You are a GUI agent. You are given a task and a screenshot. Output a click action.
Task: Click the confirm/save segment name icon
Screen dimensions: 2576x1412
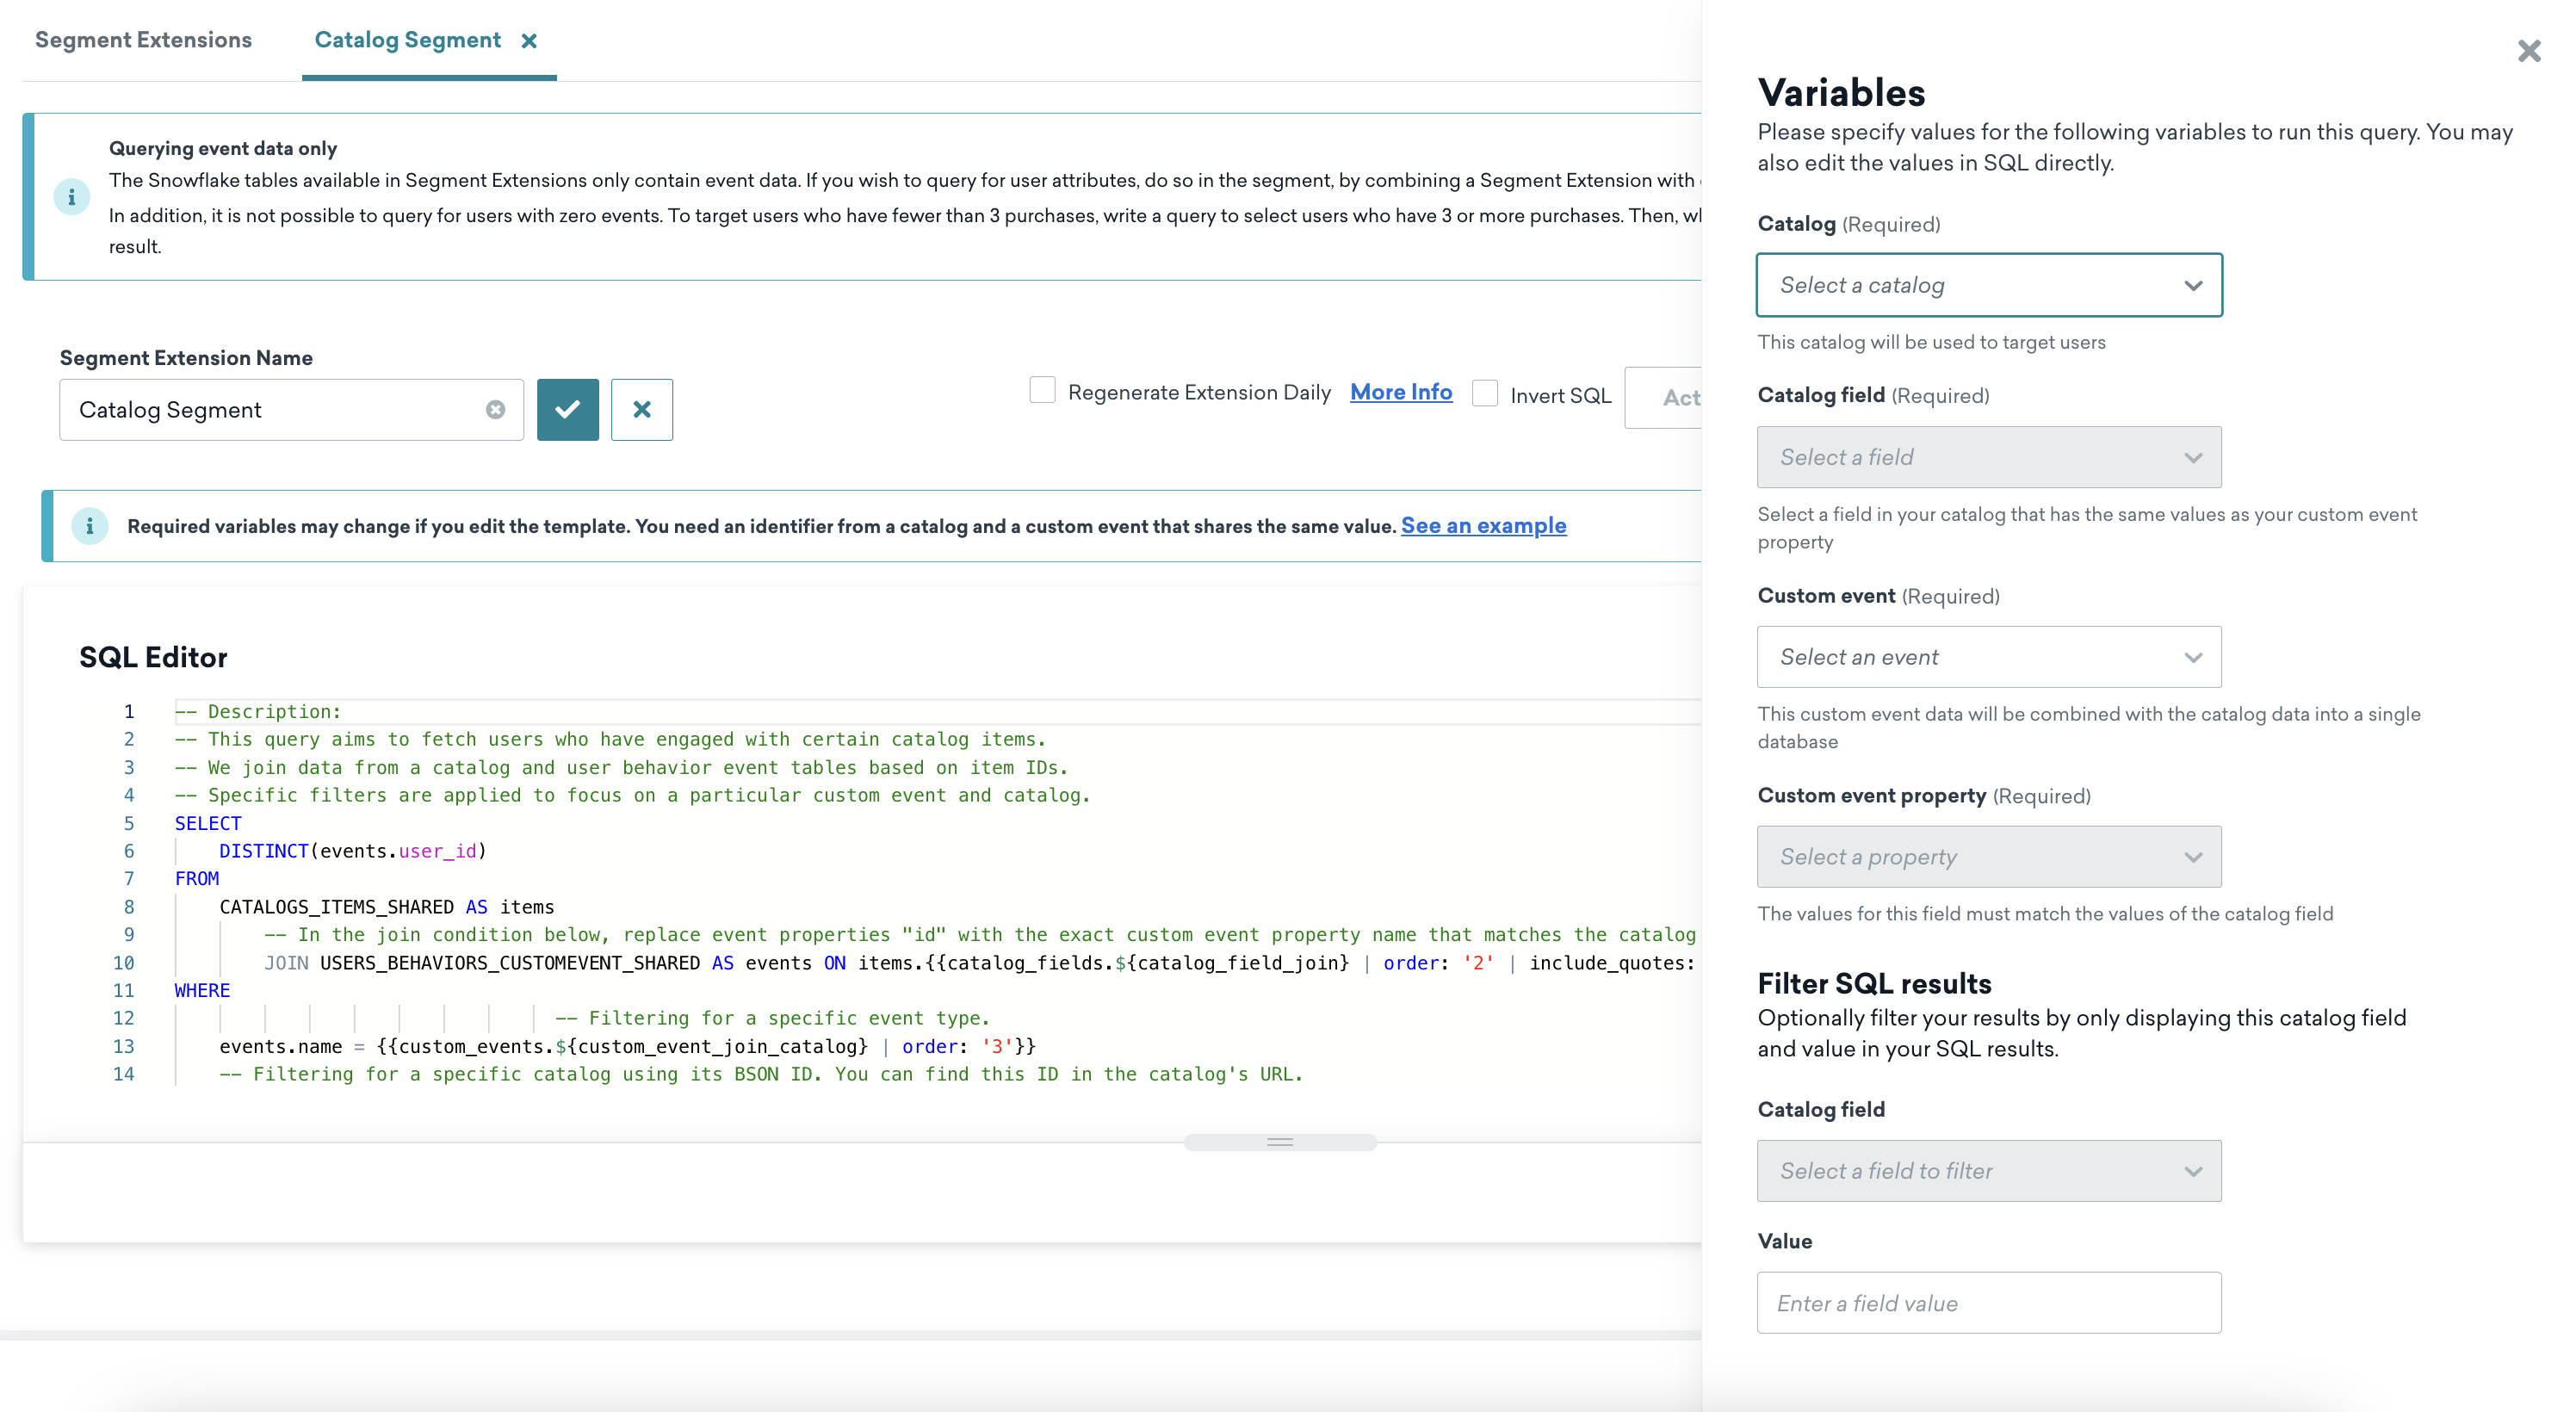tap(568, 409)
